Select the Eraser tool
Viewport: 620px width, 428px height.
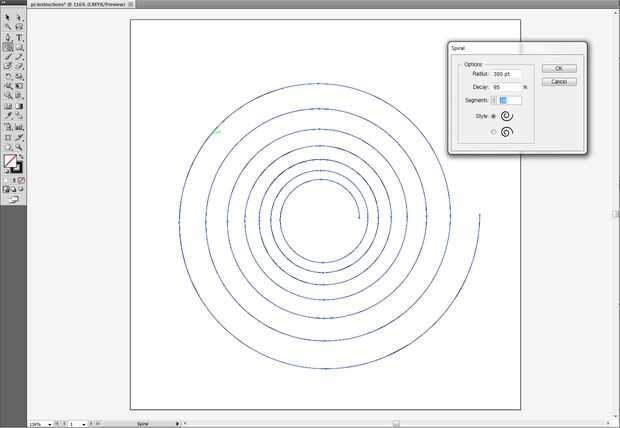(x=19, y=66)
